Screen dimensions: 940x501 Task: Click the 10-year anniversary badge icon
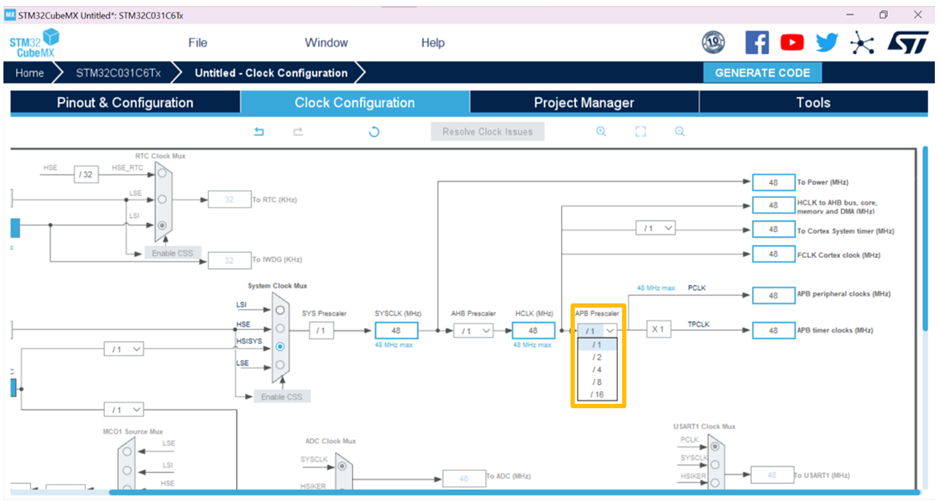click(713, 43)
